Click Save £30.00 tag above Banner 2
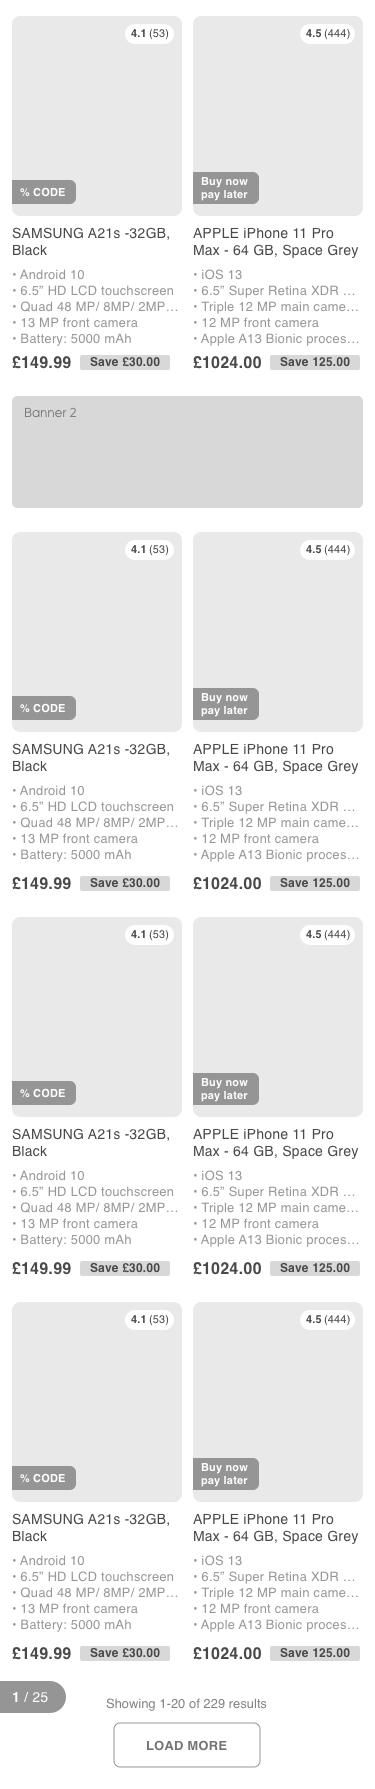 tap(125, 362)
